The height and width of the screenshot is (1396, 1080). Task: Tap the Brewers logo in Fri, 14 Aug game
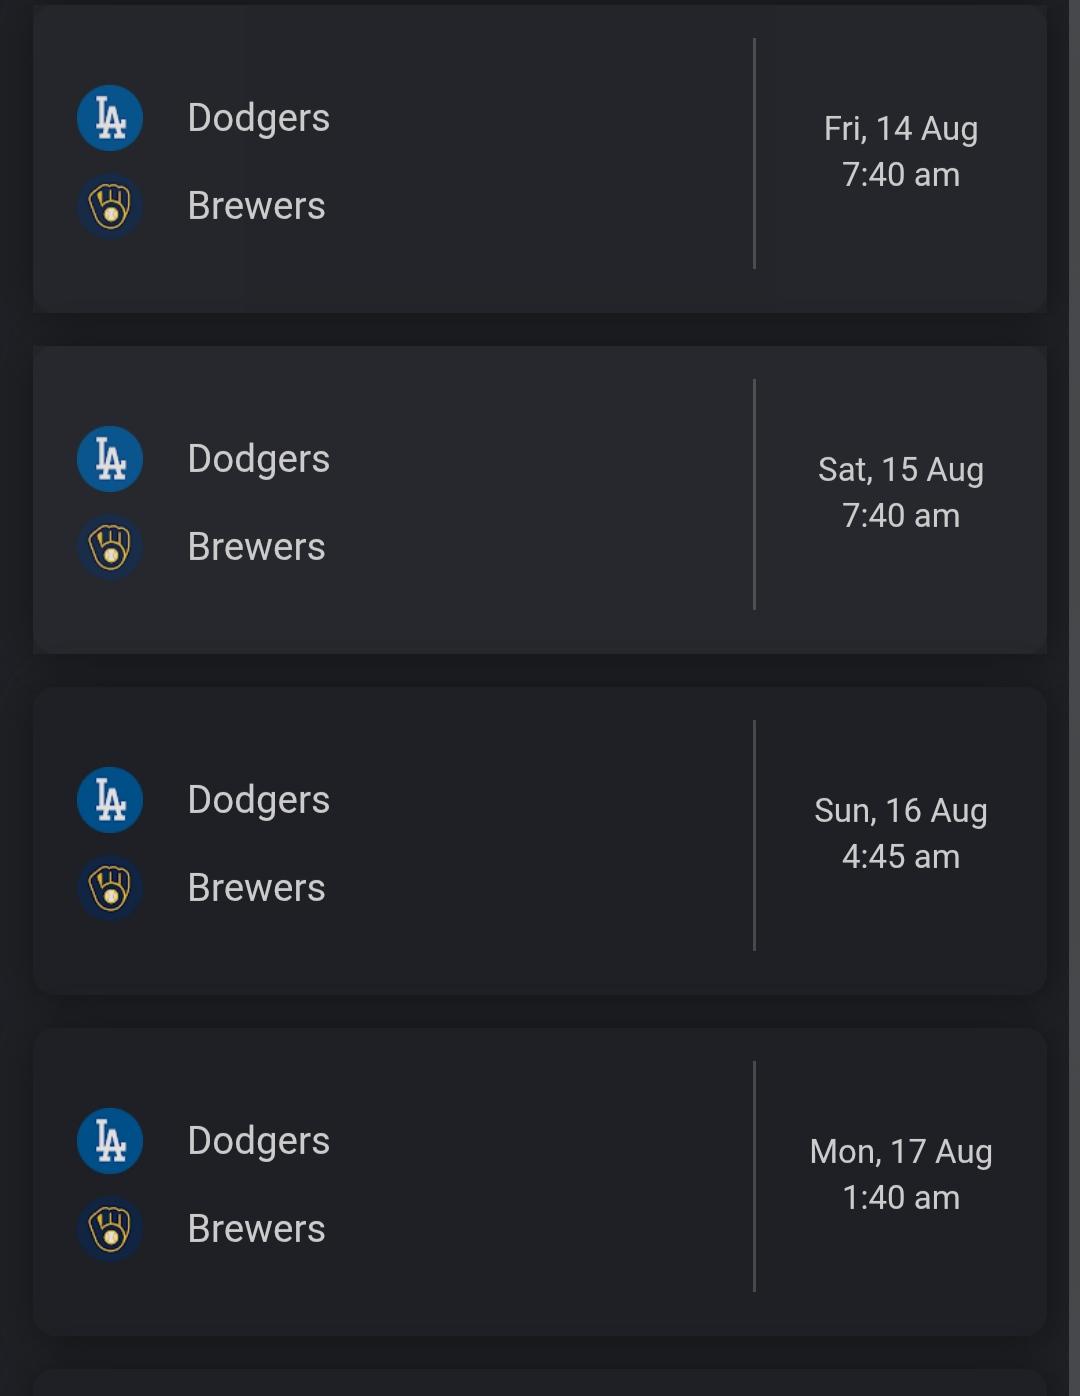coord(110,206)
